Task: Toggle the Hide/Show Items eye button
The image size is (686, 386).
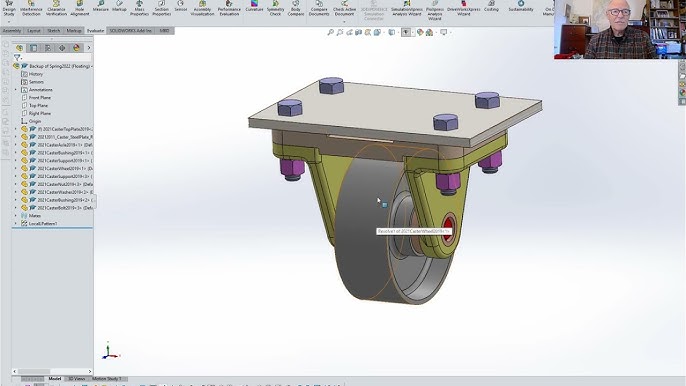Action: click(x=406, y=32)
